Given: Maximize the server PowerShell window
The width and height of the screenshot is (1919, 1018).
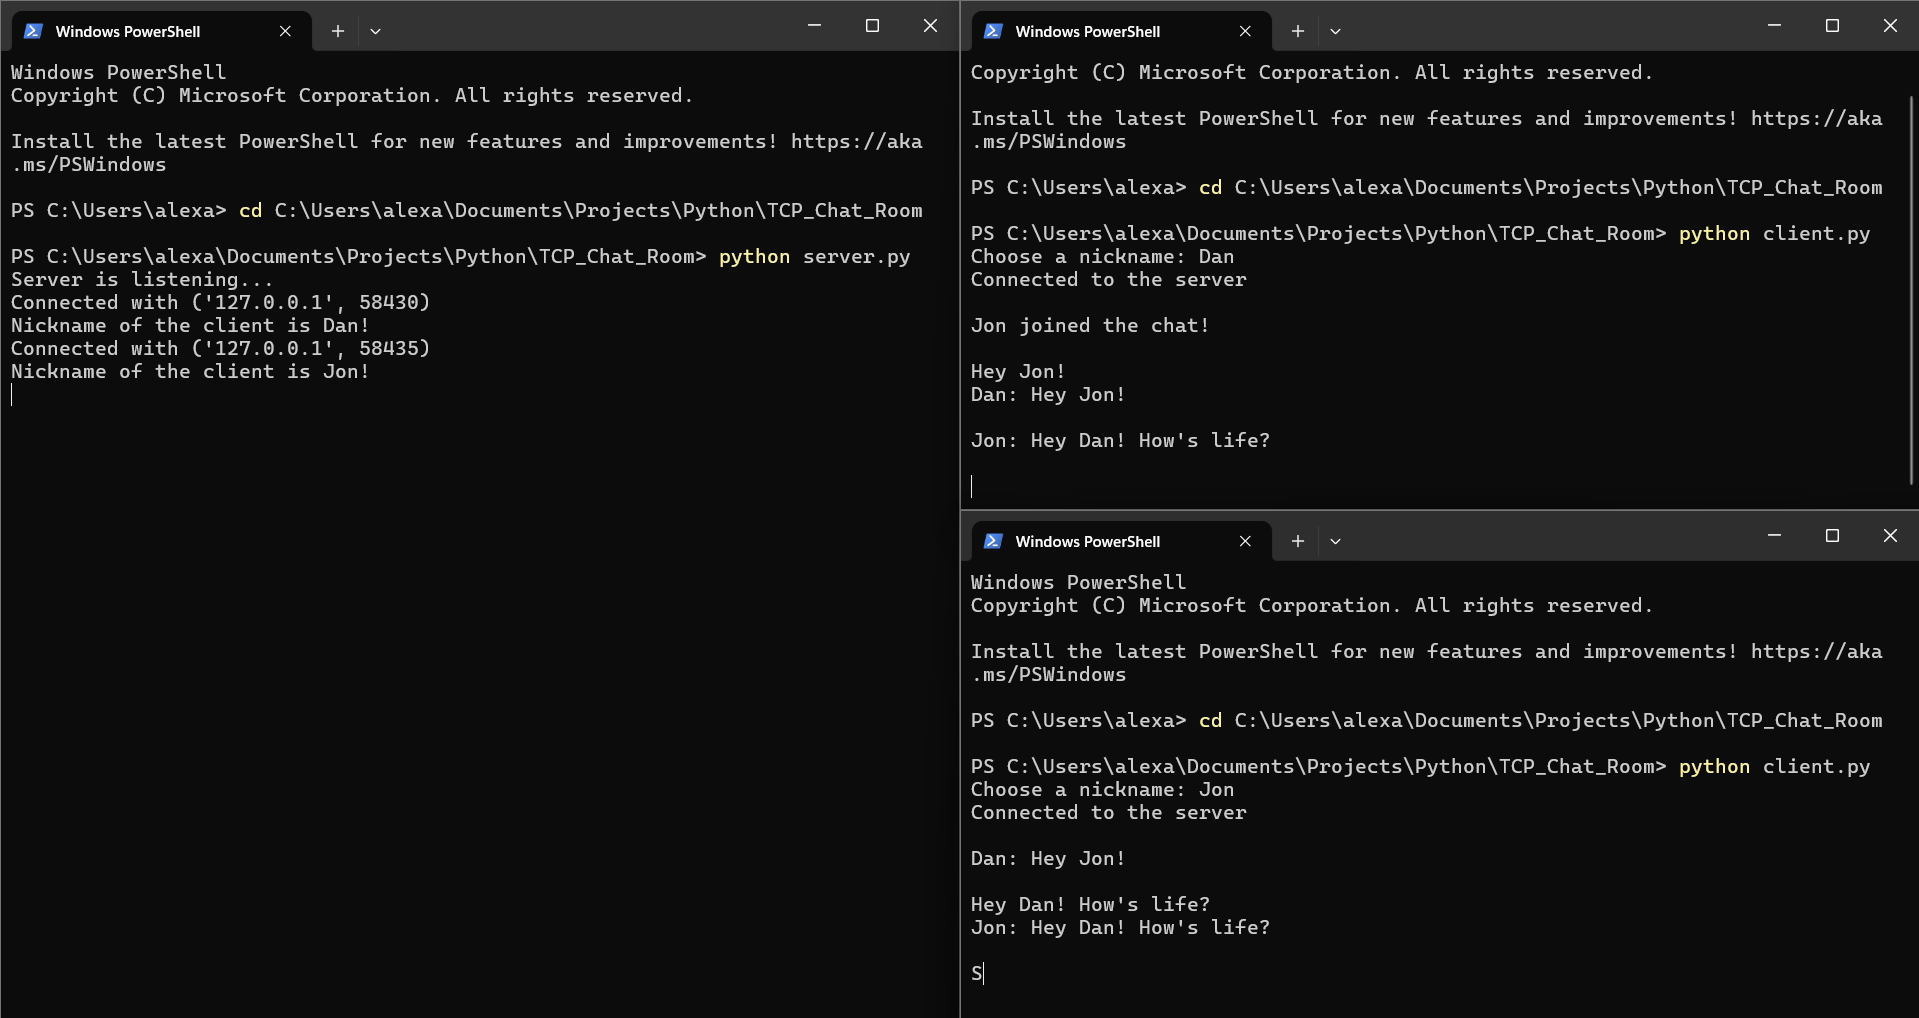Looking at the screenshot, I should pos(872,26).
